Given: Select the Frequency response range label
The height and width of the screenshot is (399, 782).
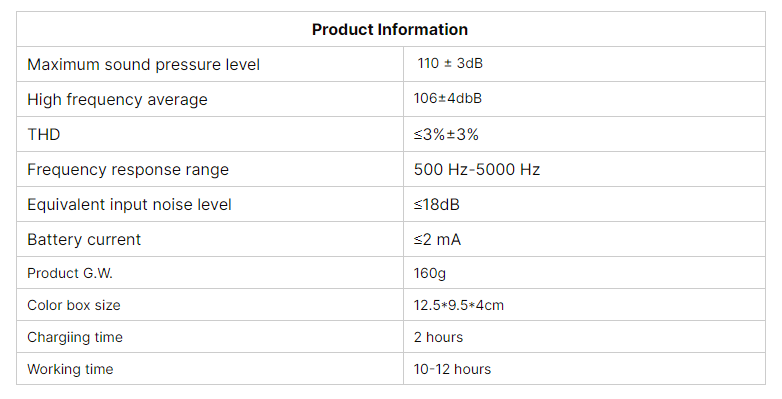Looking at the screenshot, I should tap(128, 170).
